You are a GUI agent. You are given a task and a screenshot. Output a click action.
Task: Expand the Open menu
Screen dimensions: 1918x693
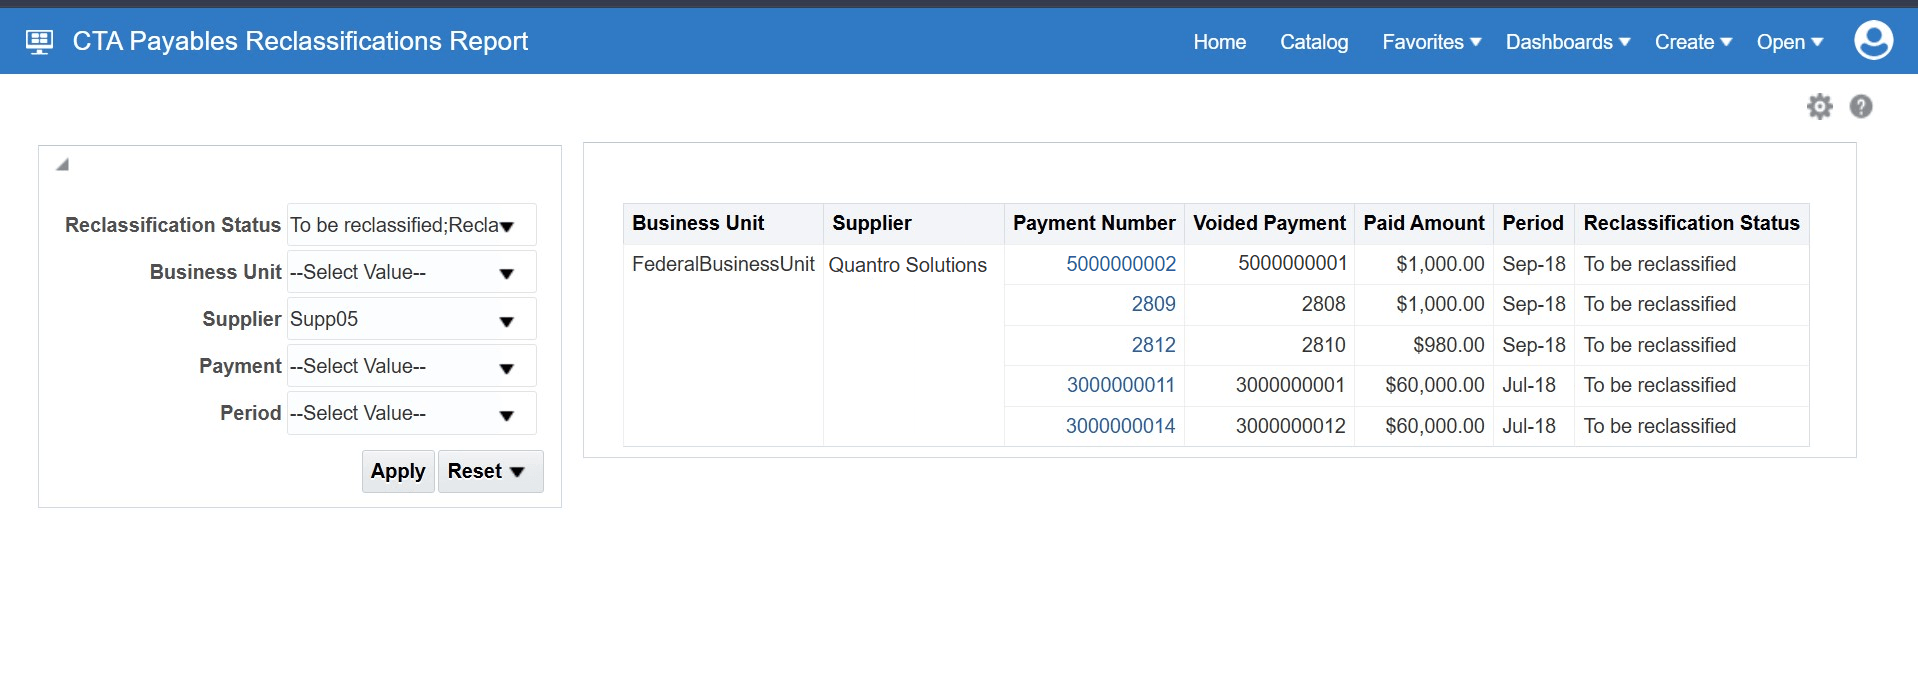pyautogui.click(x=1790, y=42)
